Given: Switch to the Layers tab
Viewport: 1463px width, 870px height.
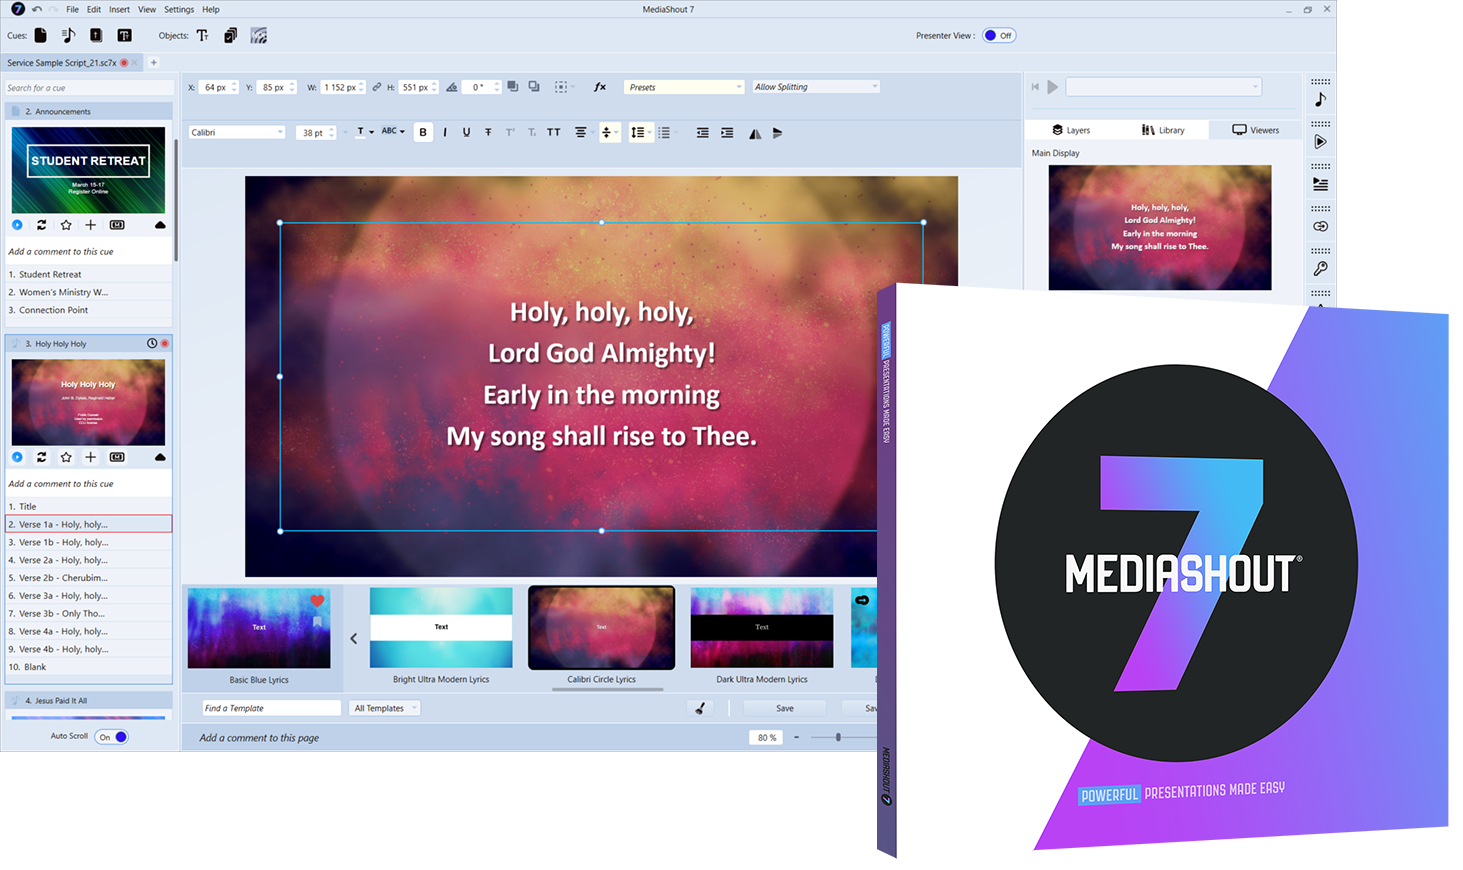Looking at the screenshot, I should click(x=1071, y=130).
